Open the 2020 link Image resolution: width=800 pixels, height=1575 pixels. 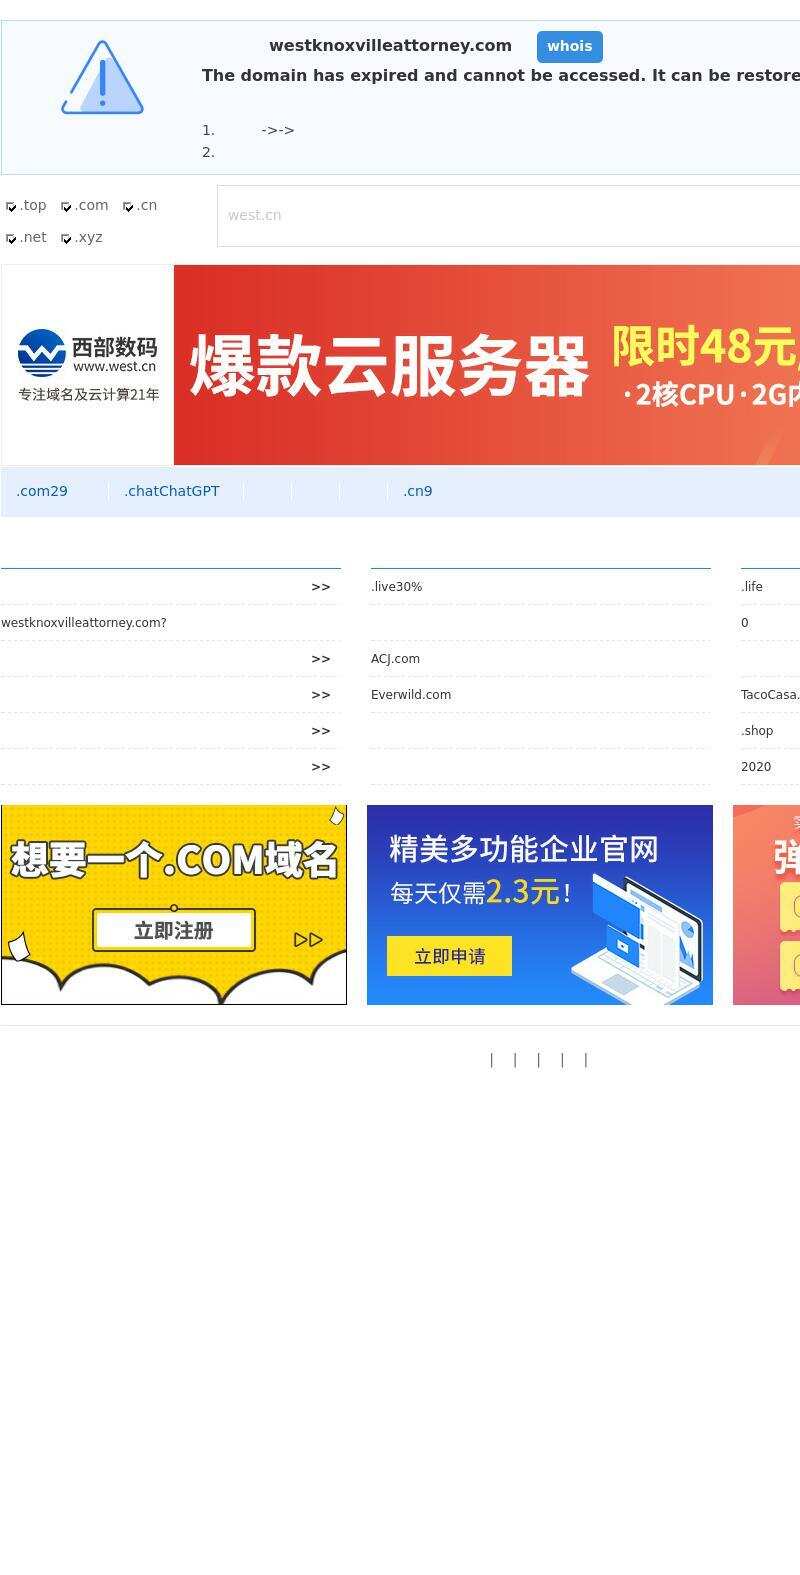pos(756,767)
